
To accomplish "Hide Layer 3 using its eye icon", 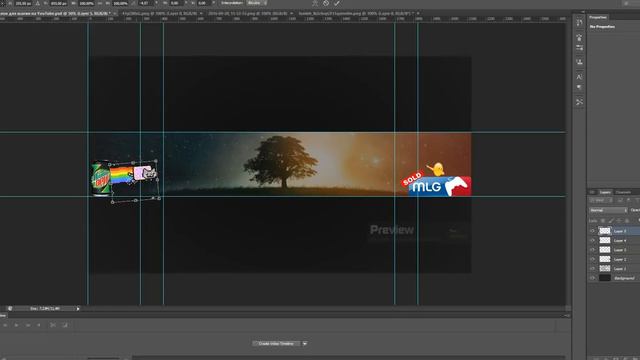I will click(592, 250).
